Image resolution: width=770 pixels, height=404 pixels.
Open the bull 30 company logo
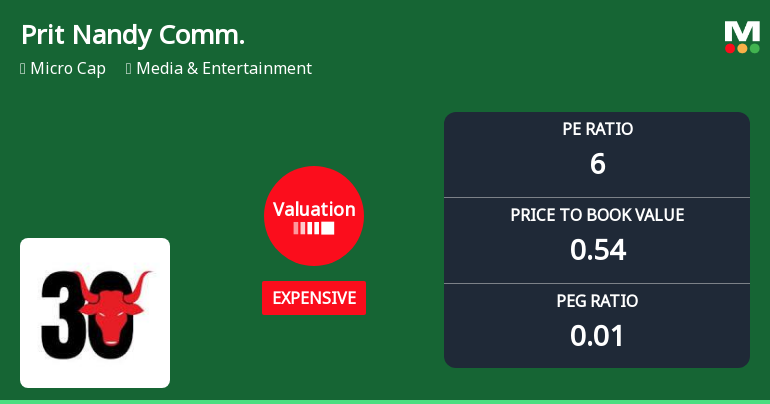click(95, 312)
